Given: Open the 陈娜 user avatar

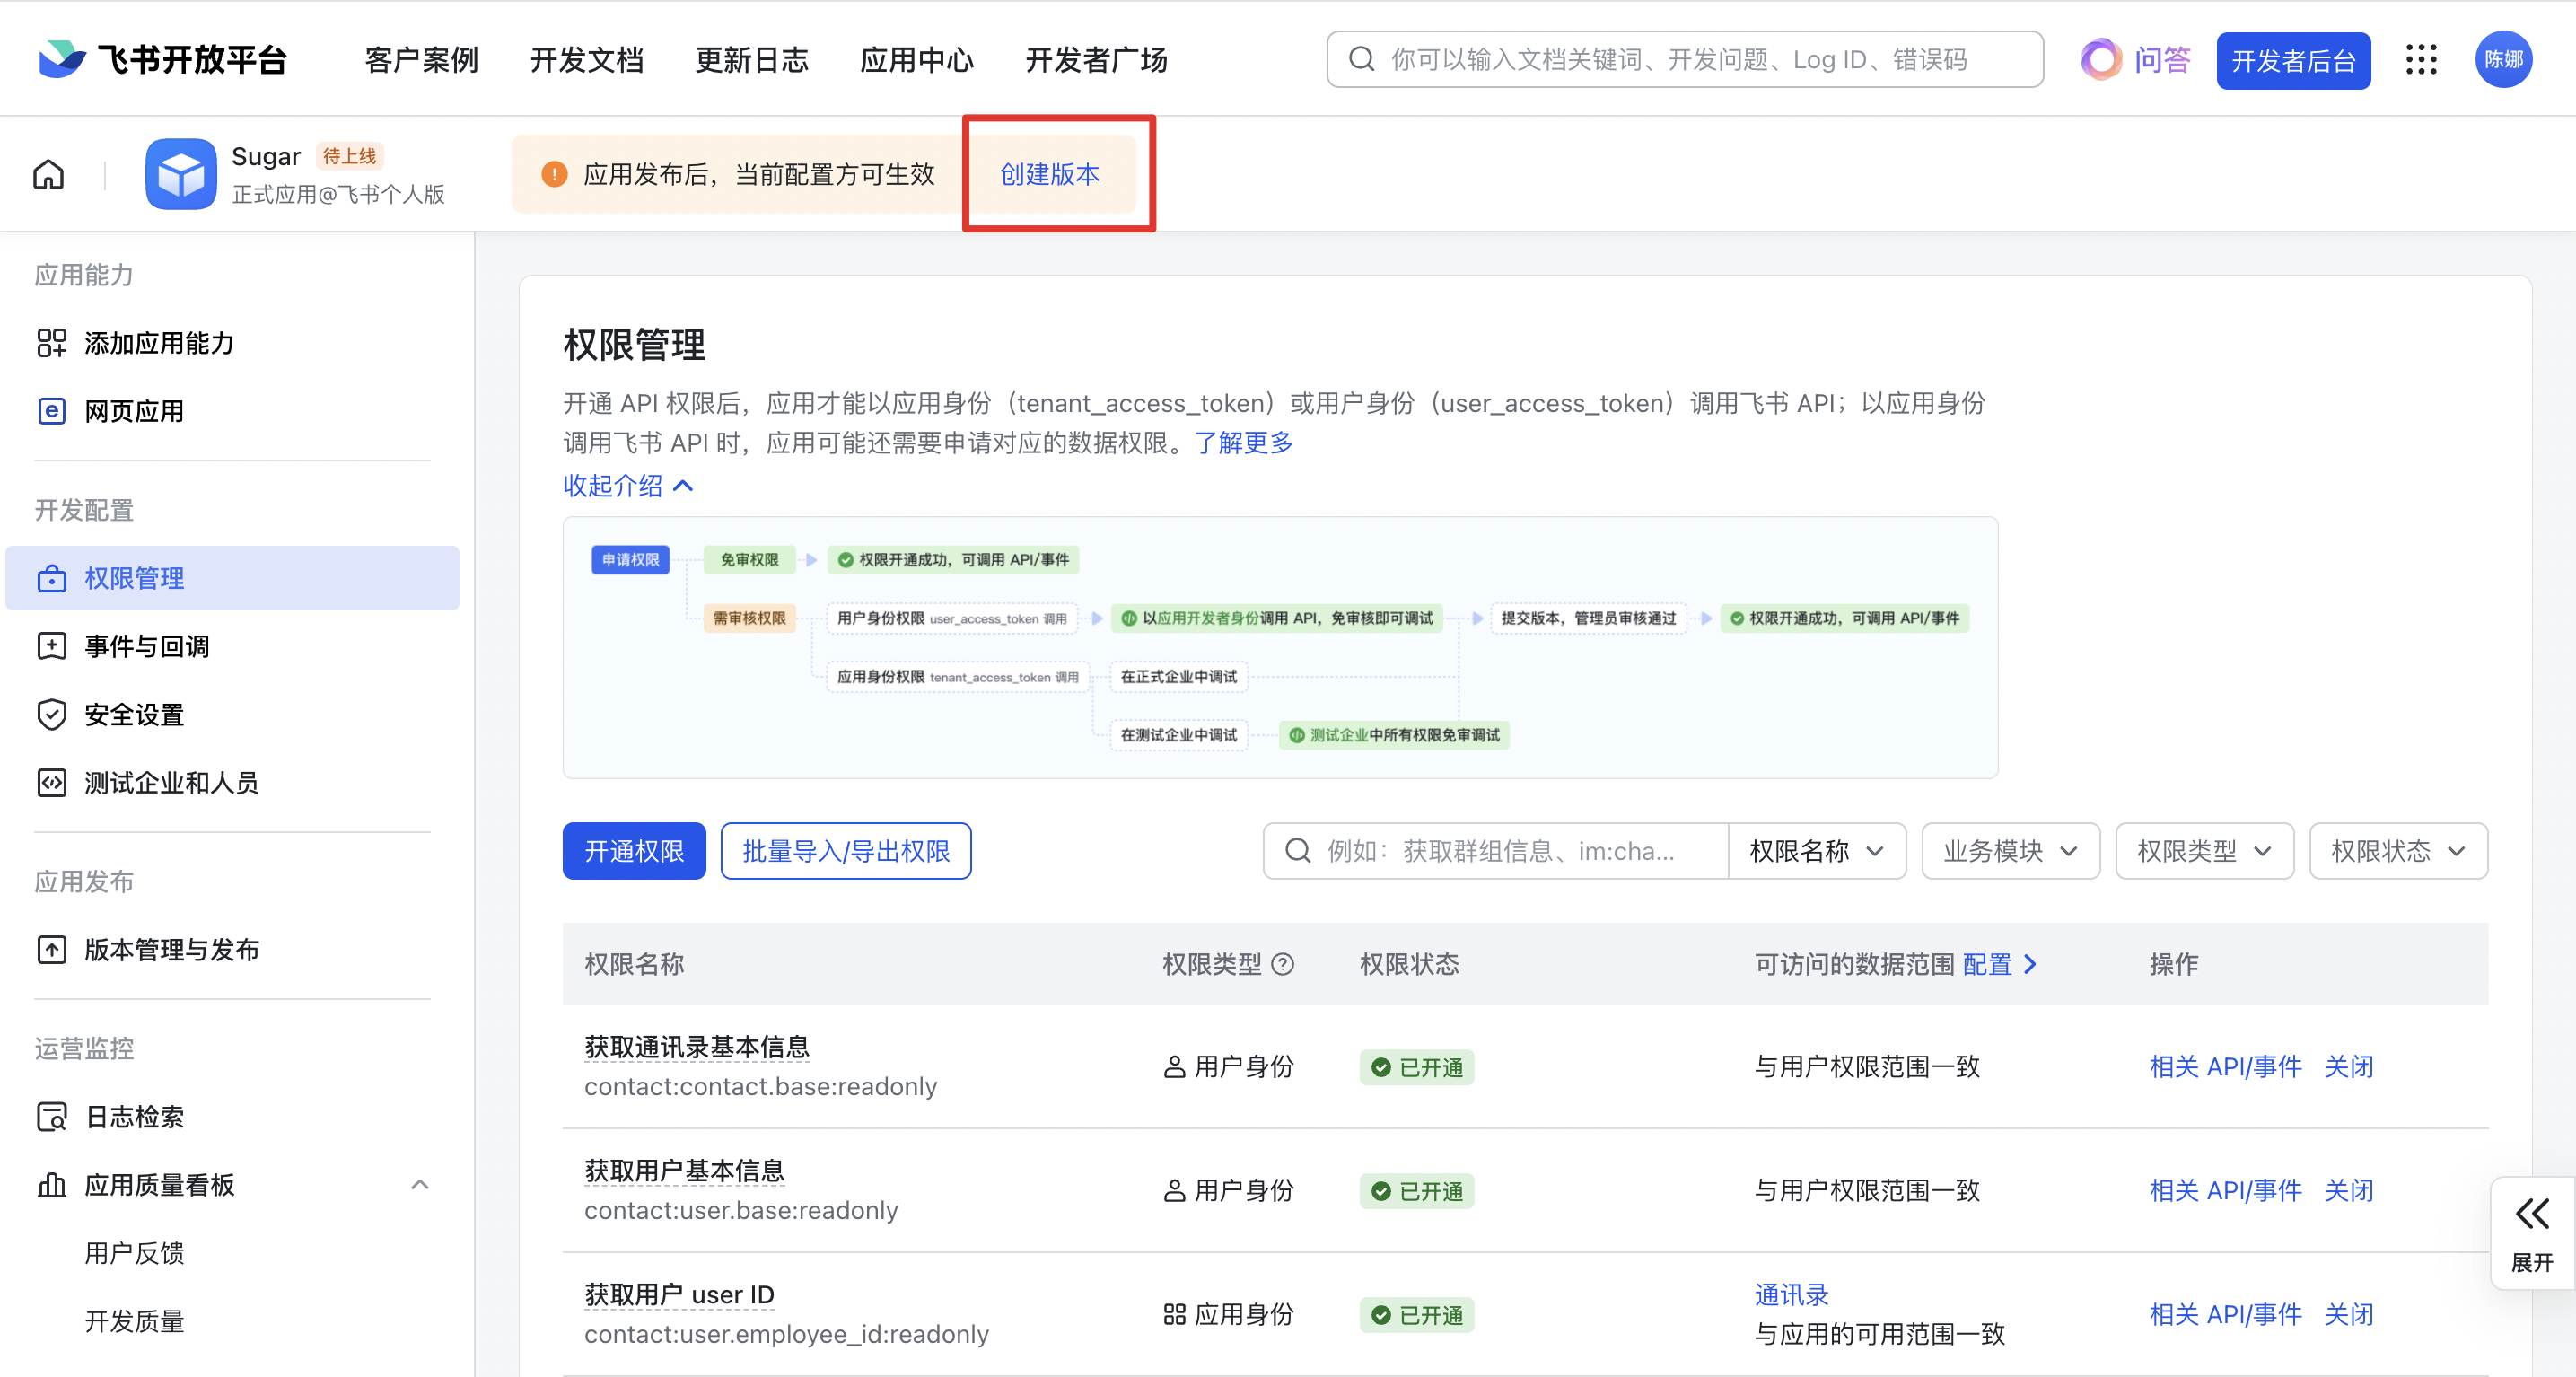Looking at the screenshot, I should [x=2503, y=60].
